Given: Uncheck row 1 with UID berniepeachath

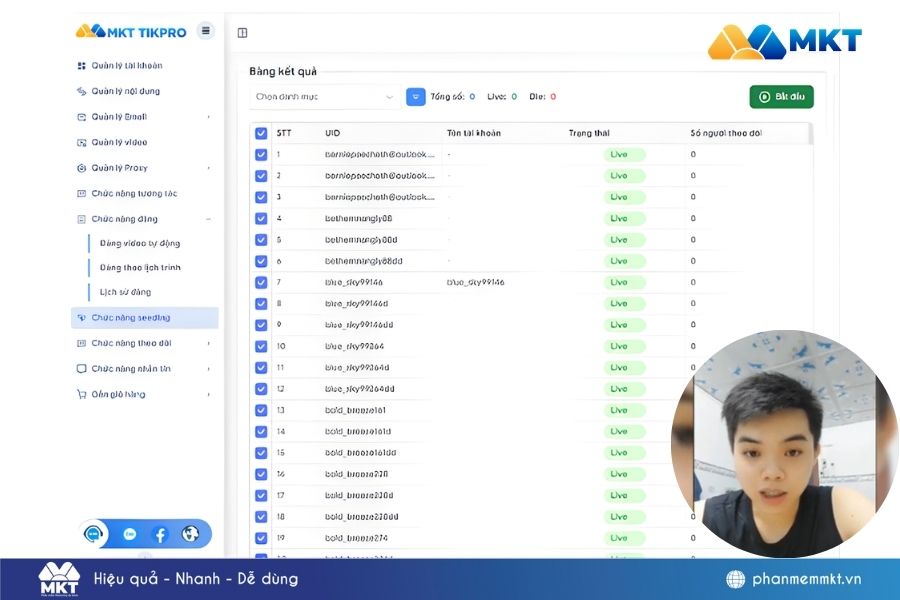Looking at the screenshot, I should [x=261, y=154].
